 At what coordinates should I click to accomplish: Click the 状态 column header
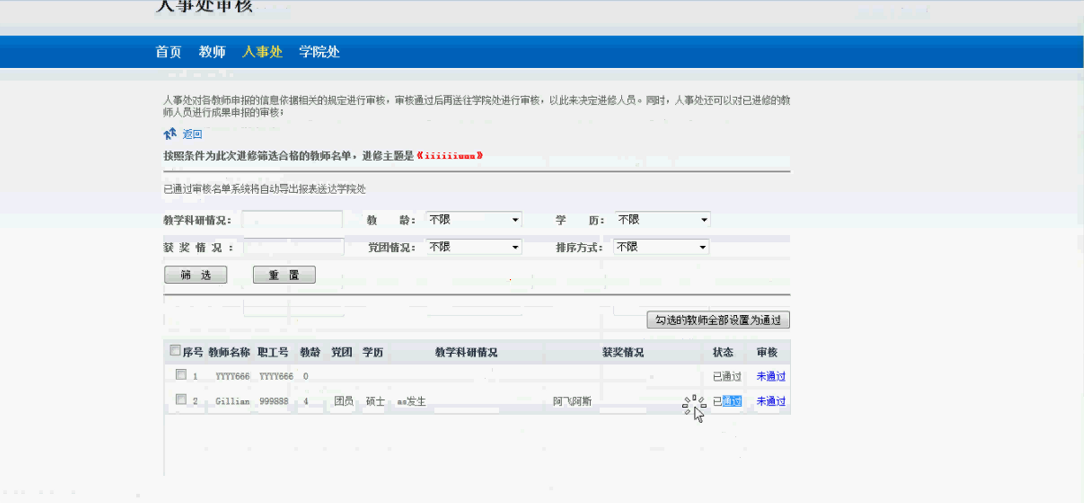tap(723, 352)
